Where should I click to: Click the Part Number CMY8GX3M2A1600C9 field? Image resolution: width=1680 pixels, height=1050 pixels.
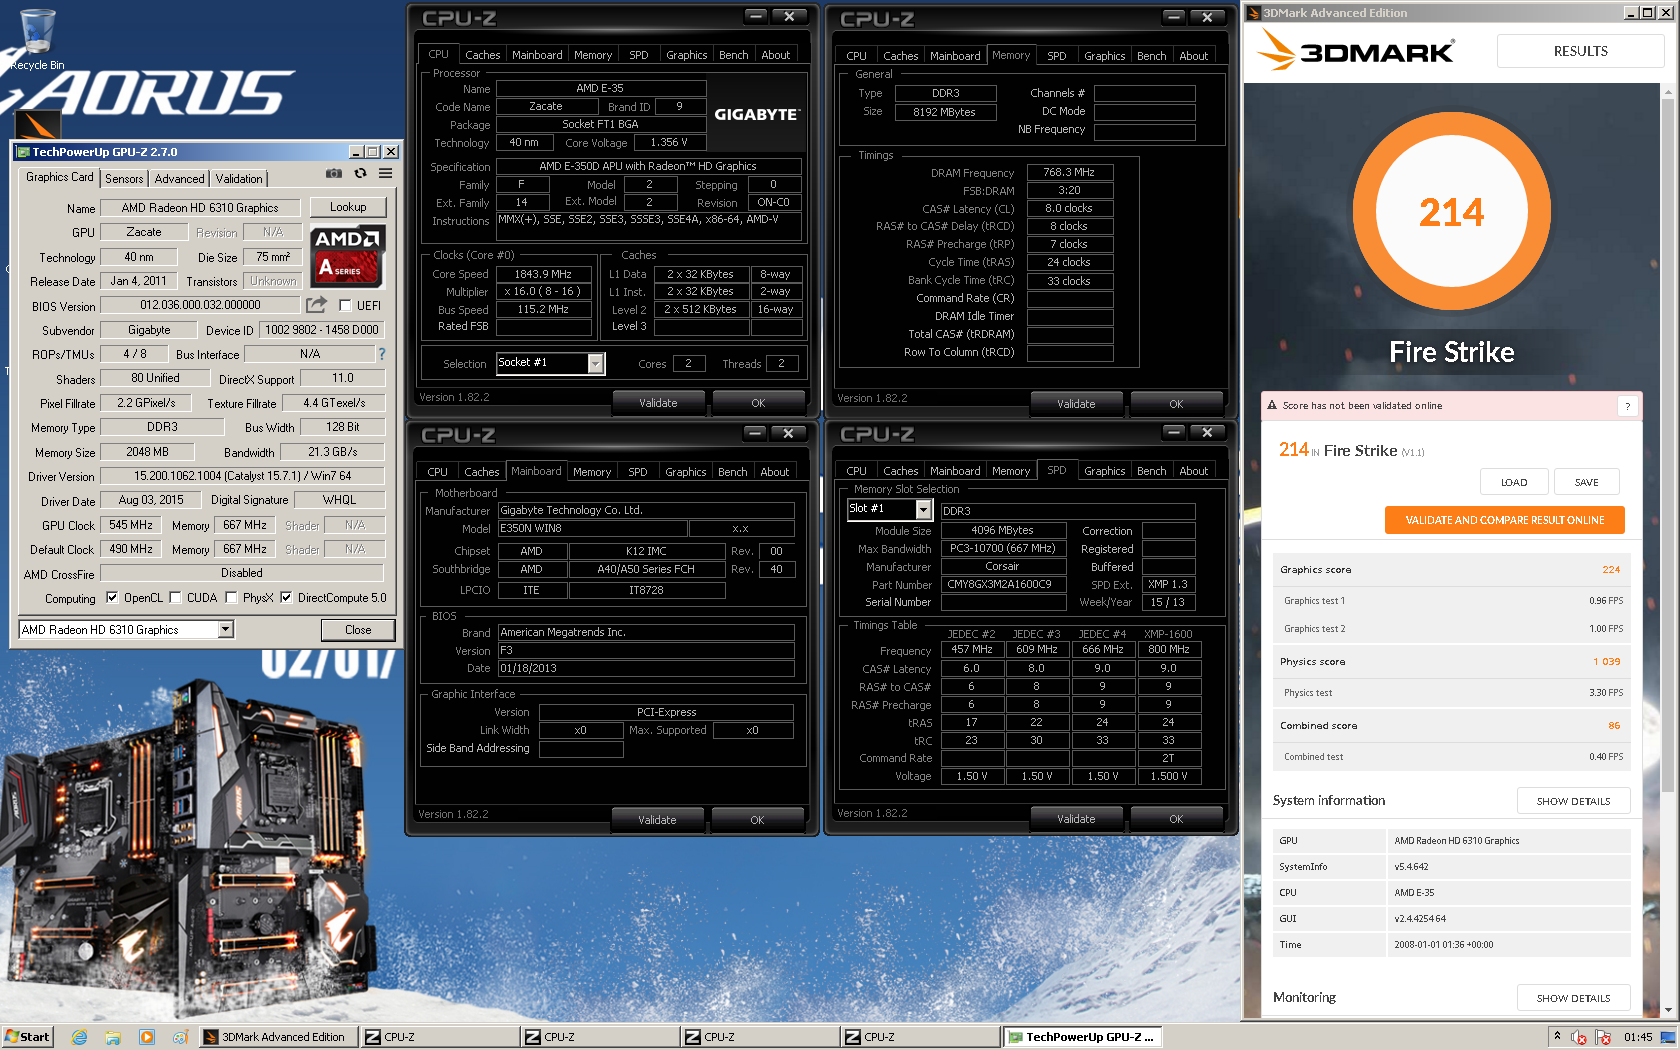click(1004, 584)
